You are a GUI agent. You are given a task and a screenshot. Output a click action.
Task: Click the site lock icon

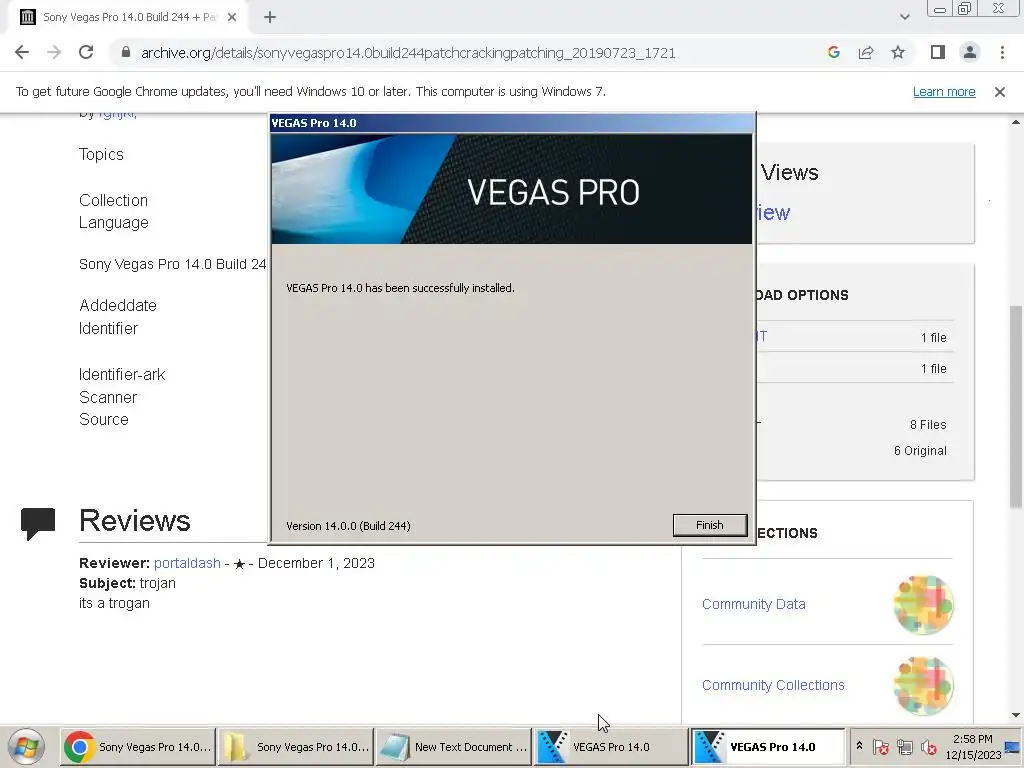tap(126, 52)
